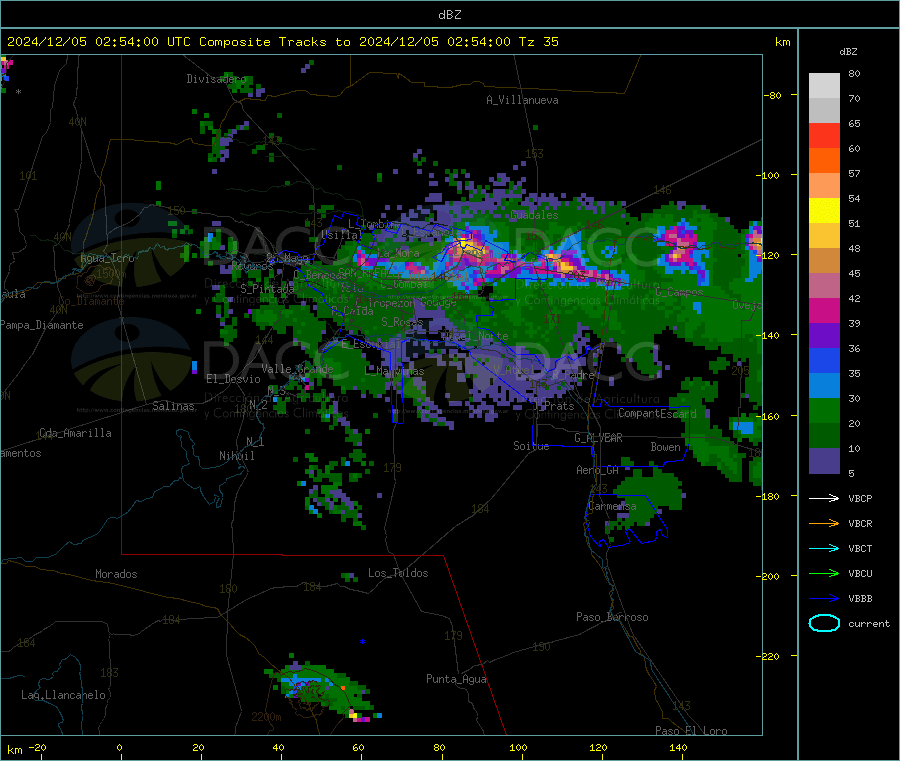Viewport: 900px width, 761px height.
Task: Click the 'Pampa_Diamante' map label
Action: [x=42, y=325]
